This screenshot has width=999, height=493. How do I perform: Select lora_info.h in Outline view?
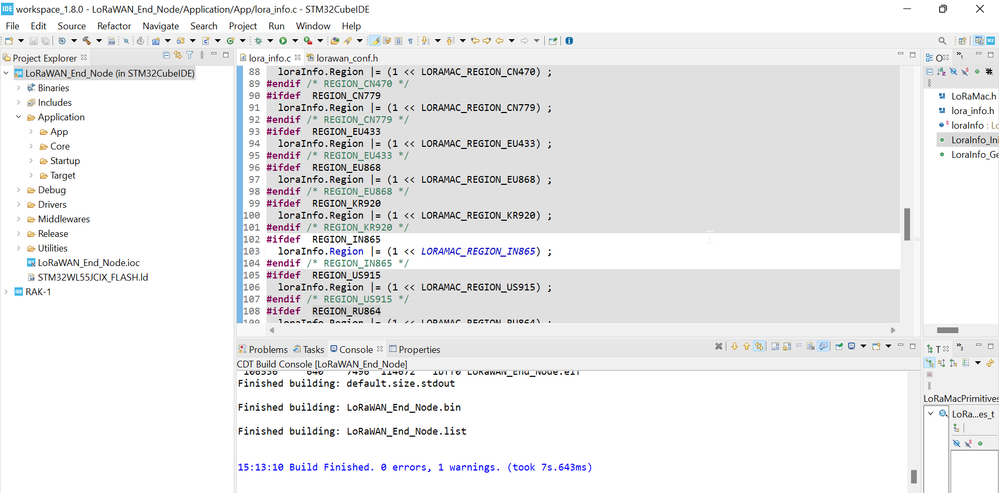tap(967, 111)
